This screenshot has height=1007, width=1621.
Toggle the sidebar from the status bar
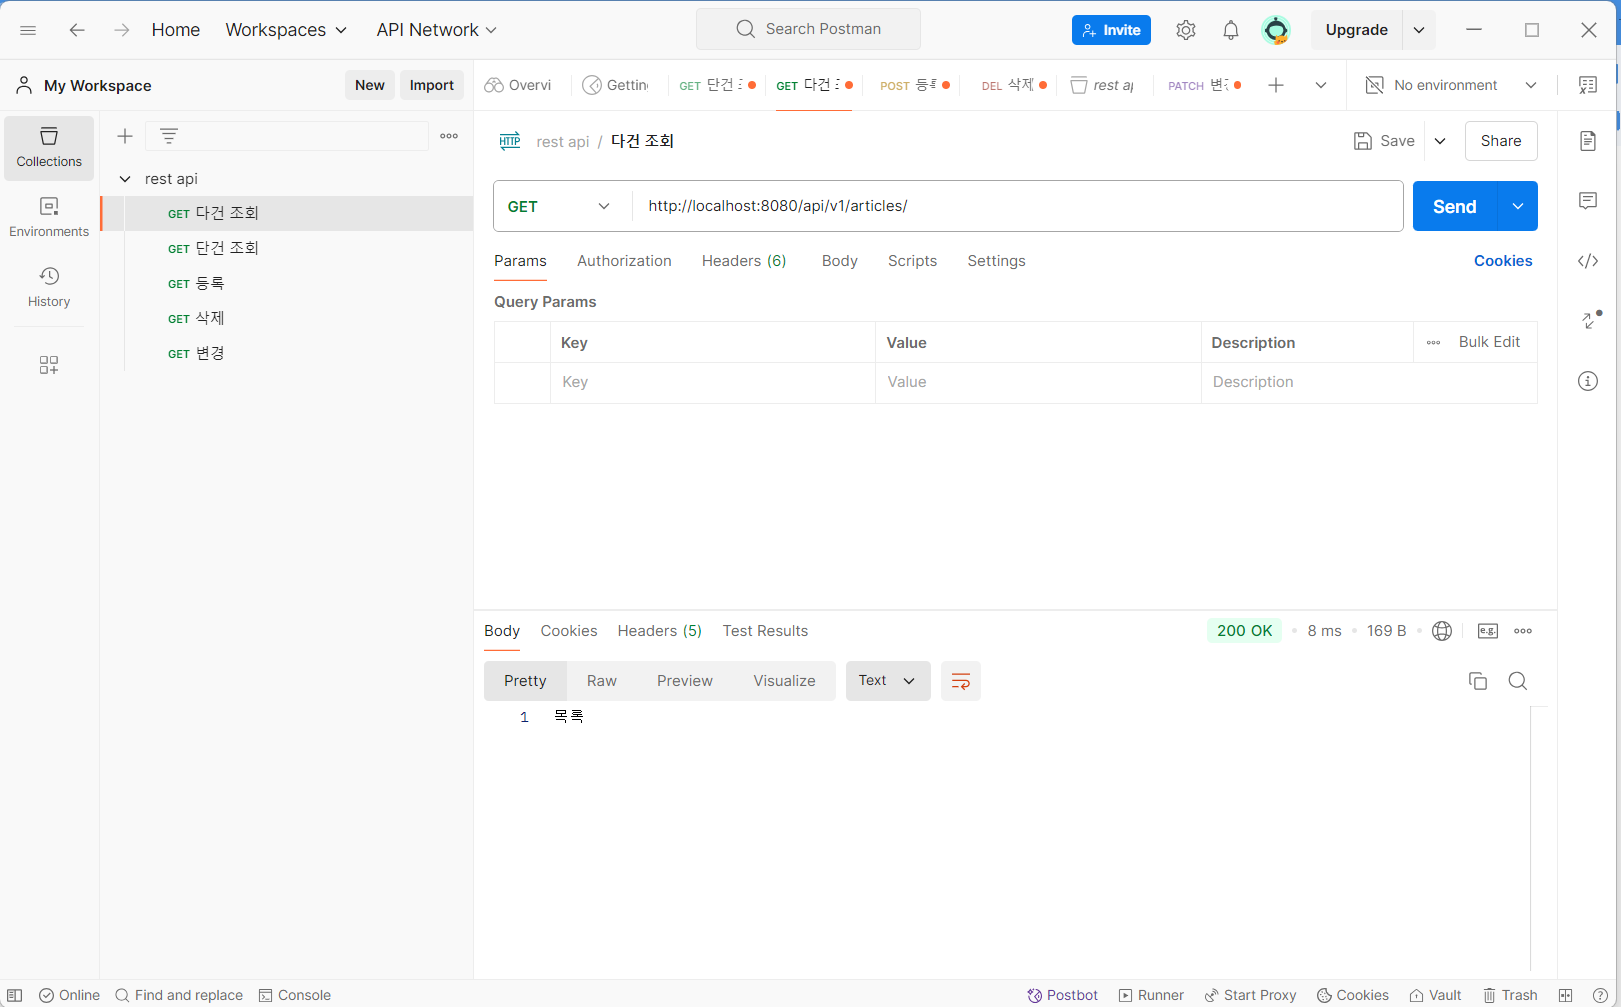pos(15,995)
